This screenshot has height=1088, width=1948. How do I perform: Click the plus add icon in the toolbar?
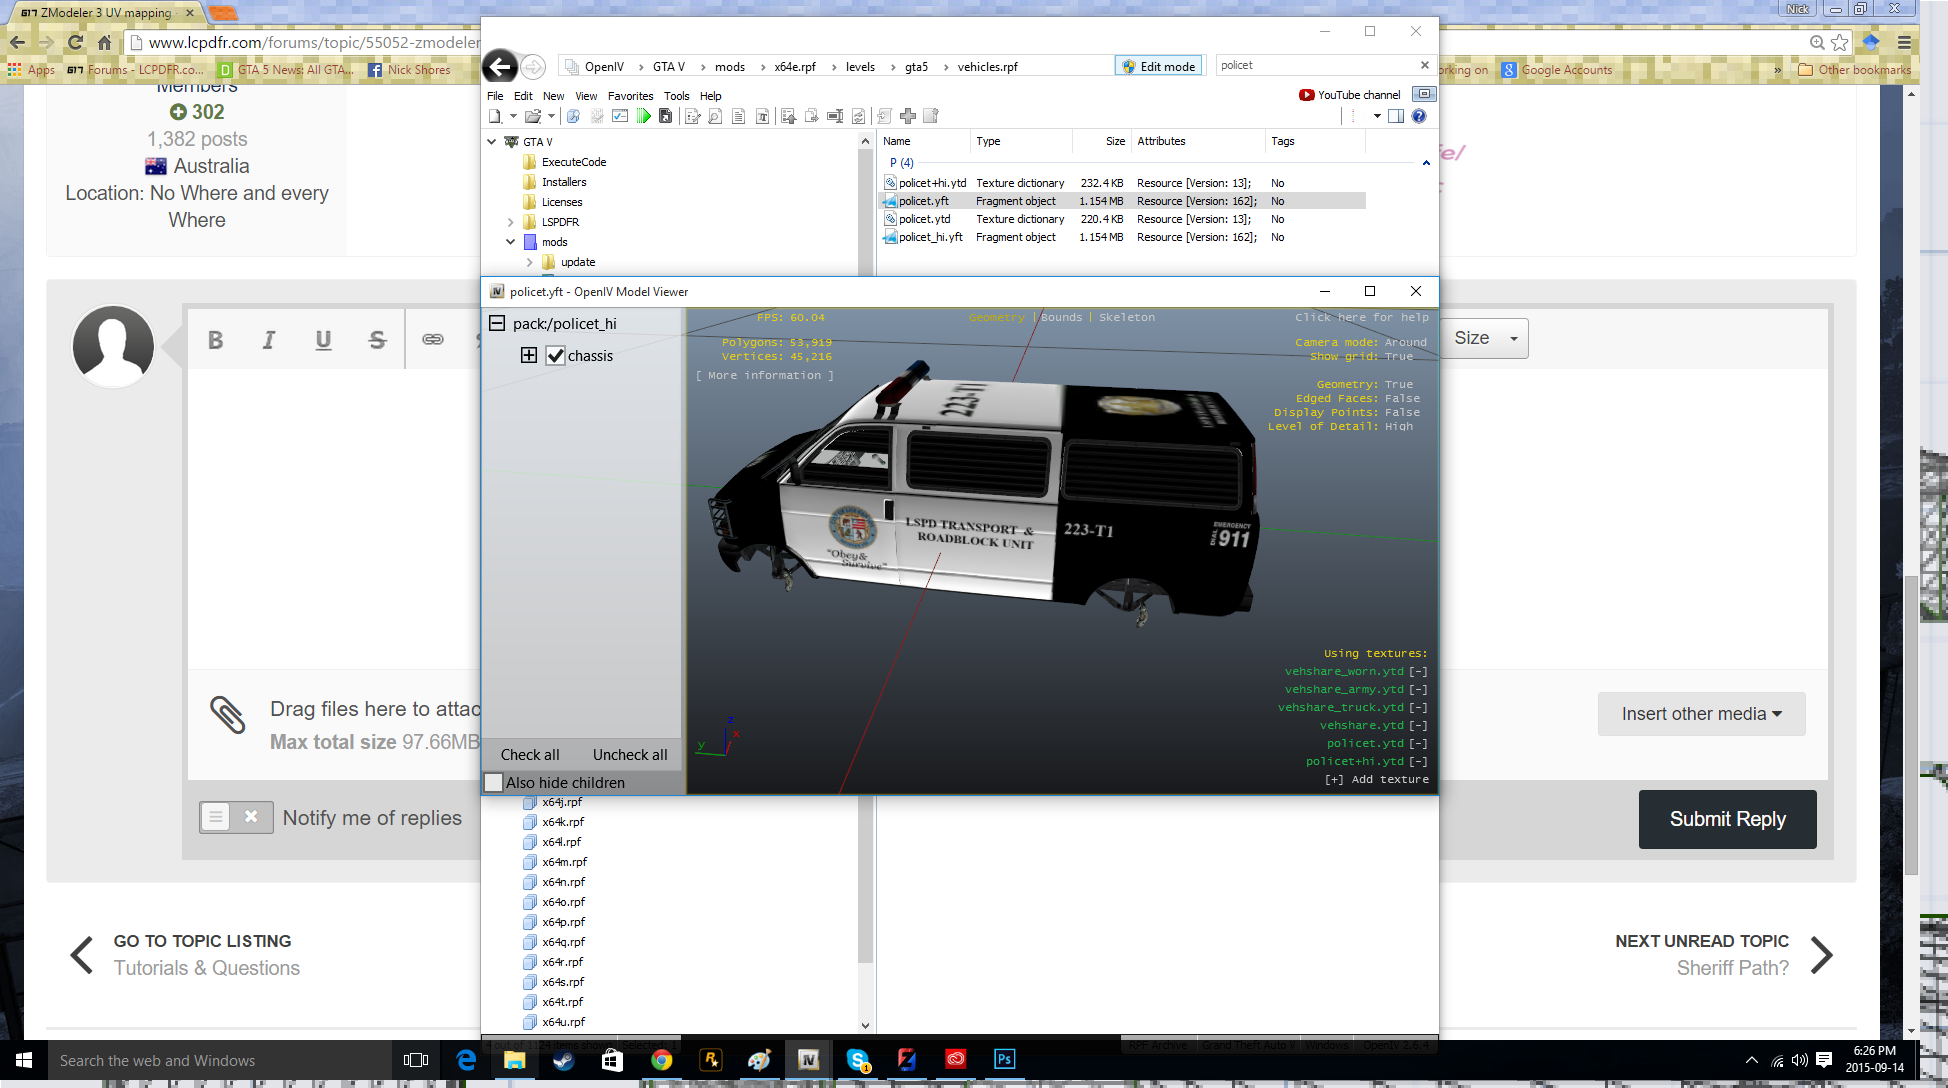(x=908, y=116)
